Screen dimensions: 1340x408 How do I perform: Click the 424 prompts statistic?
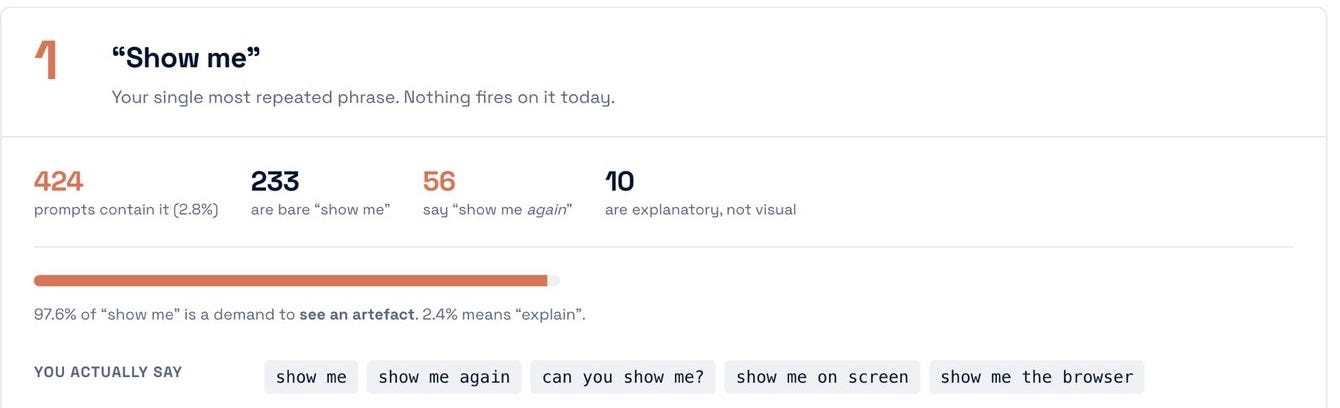coord(58,181)
